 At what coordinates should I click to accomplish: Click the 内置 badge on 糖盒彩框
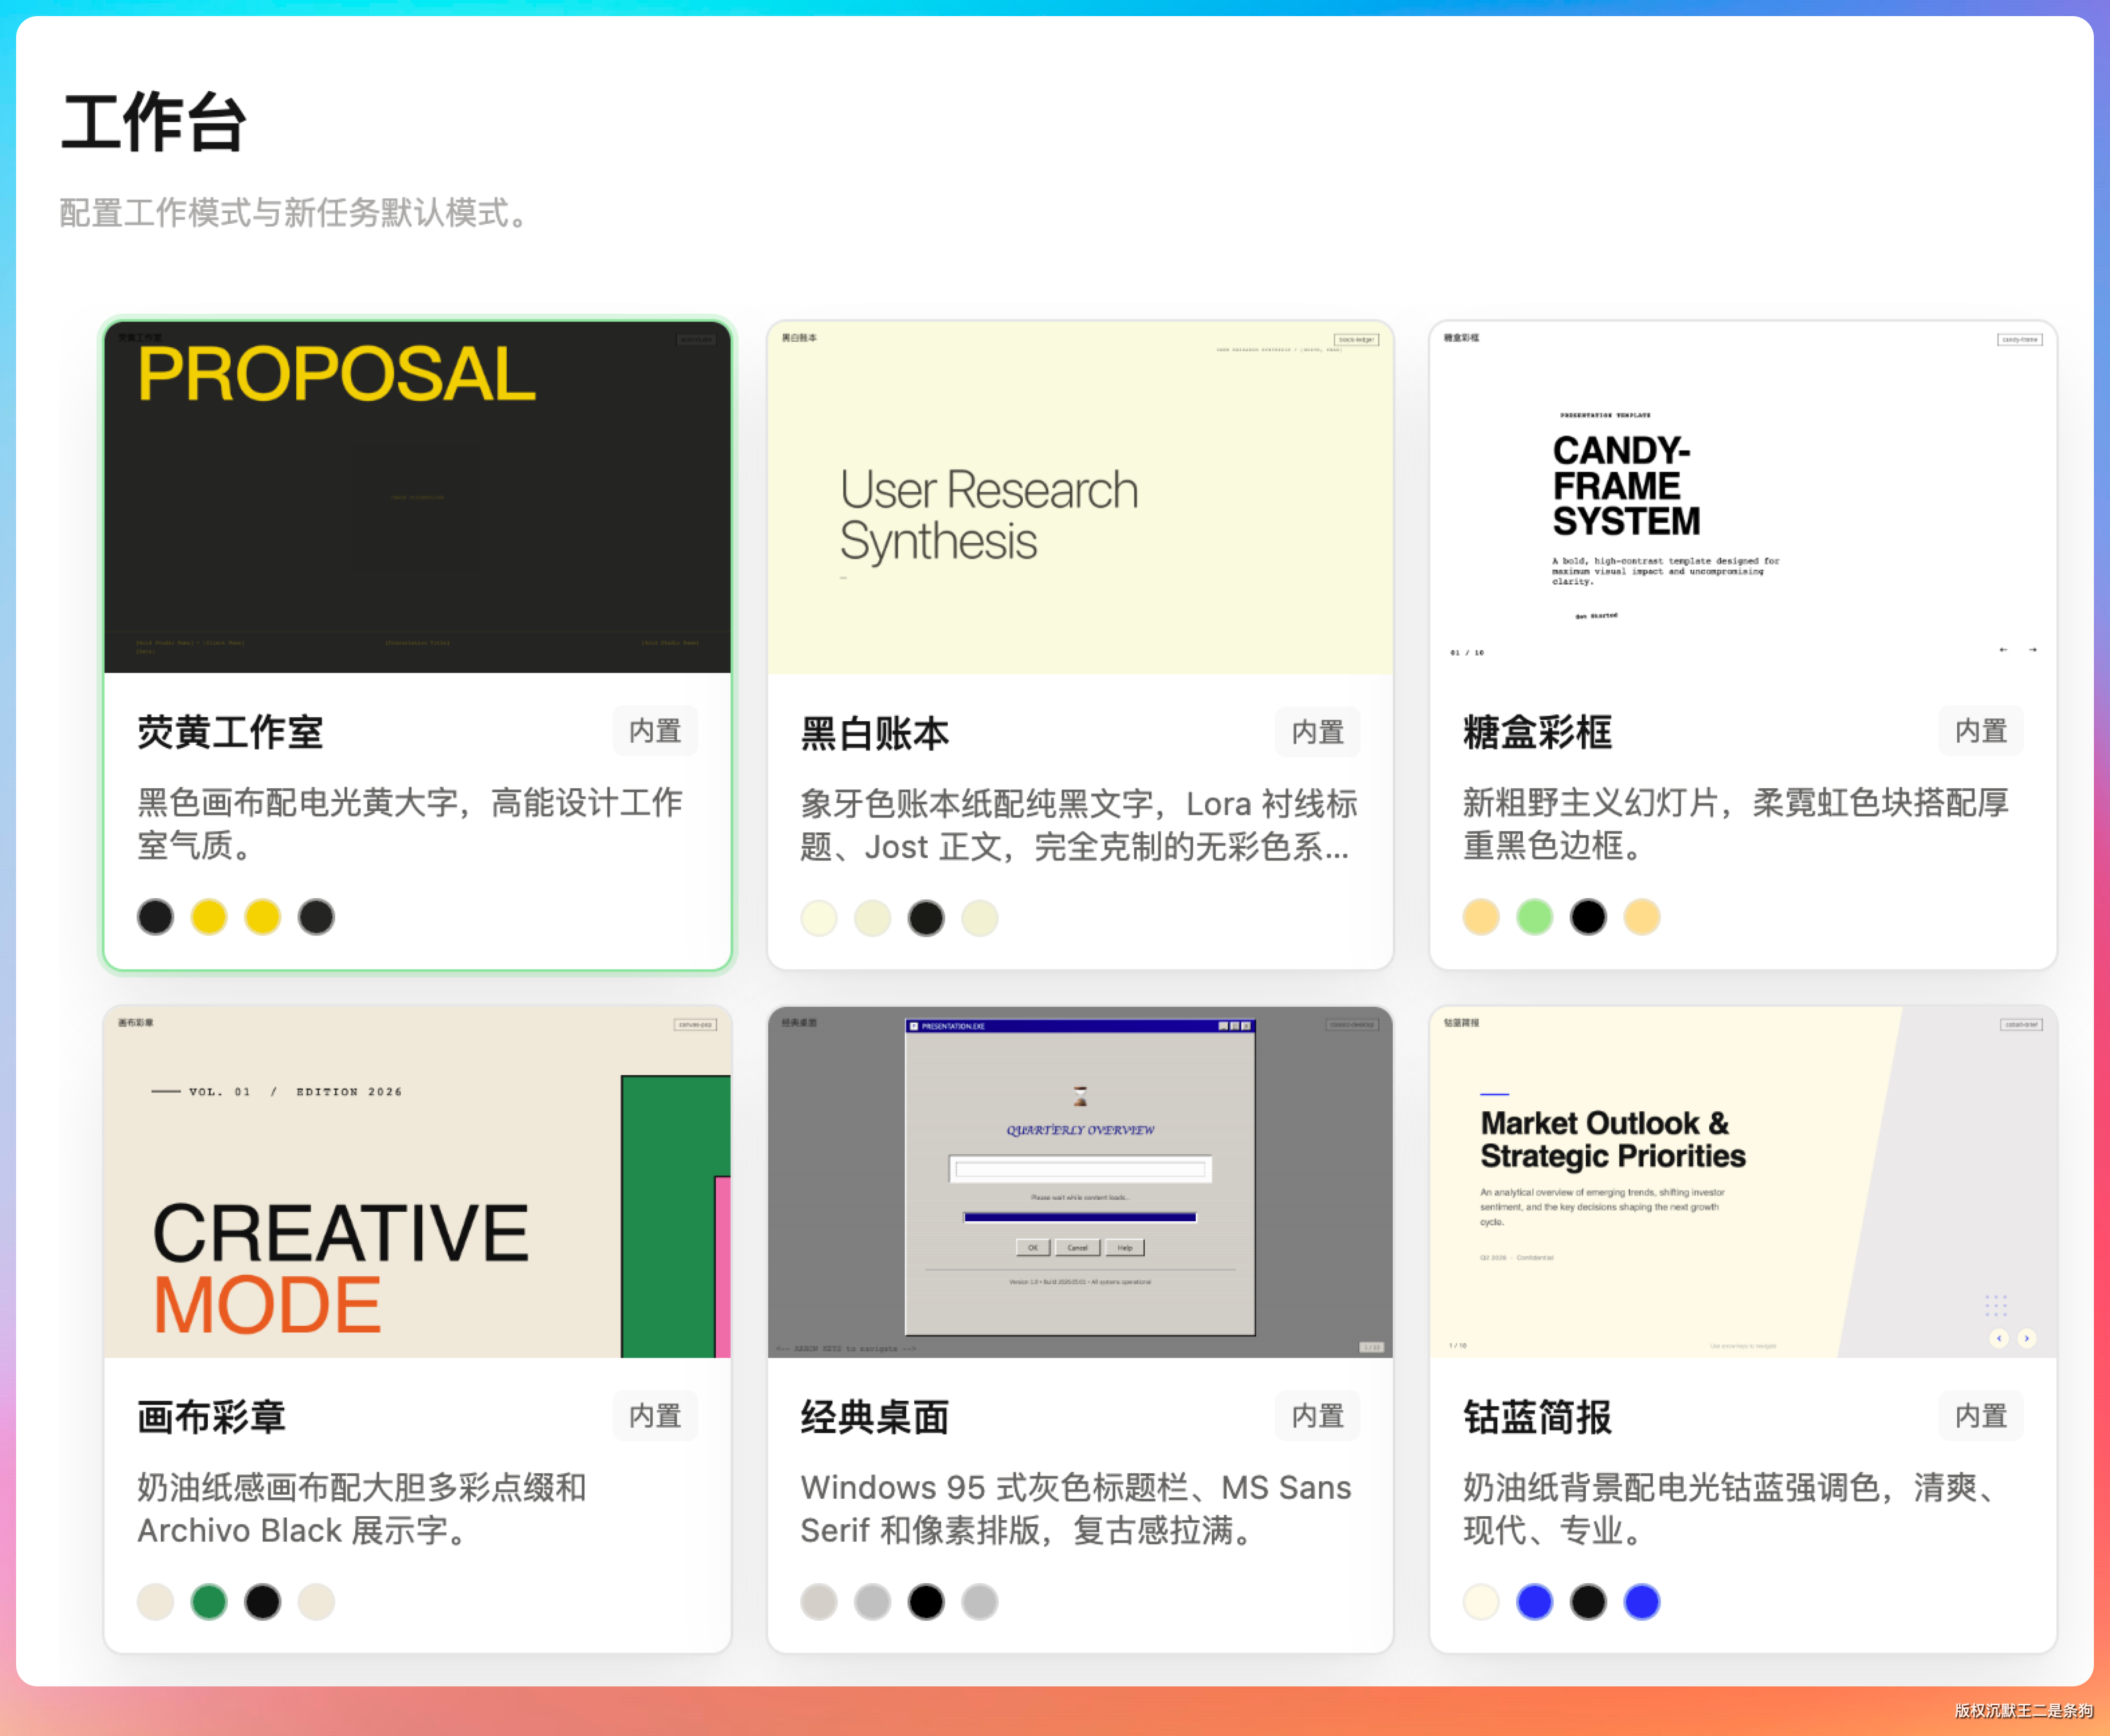(1981, 731)
